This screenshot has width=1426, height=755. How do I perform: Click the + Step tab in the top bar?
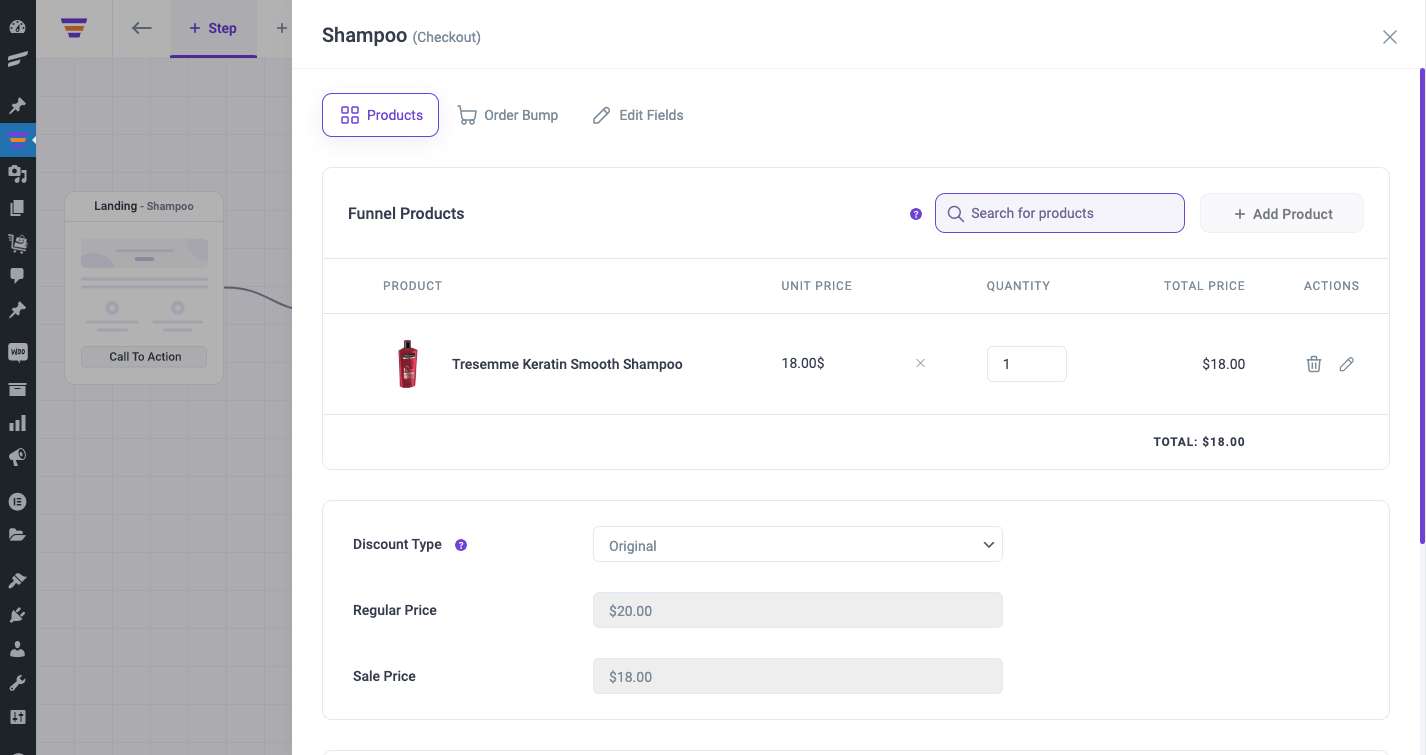213,28
